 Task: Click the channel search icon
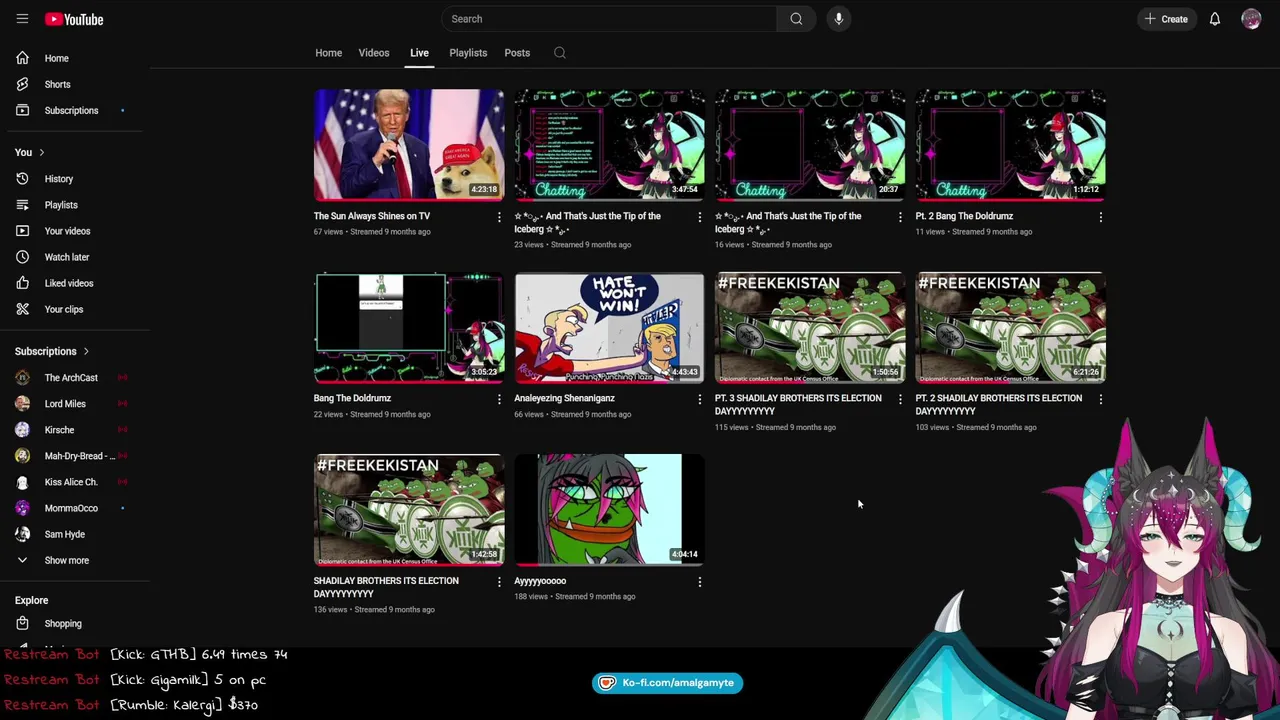point(560,53)
